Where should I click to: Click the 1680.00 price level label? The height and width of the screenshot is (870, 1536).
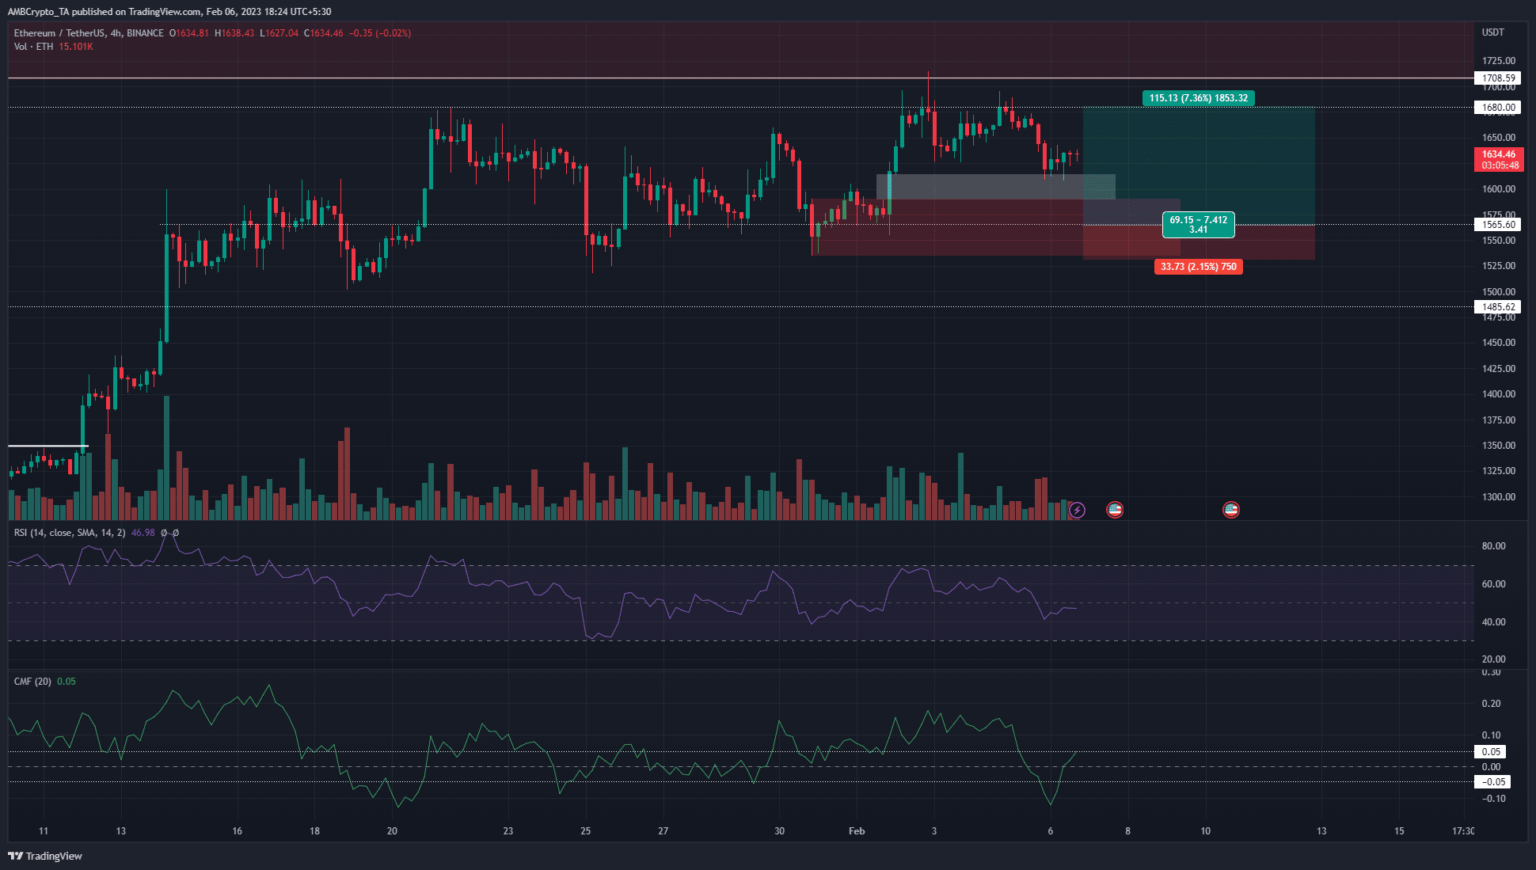[x=1498, y=107]
